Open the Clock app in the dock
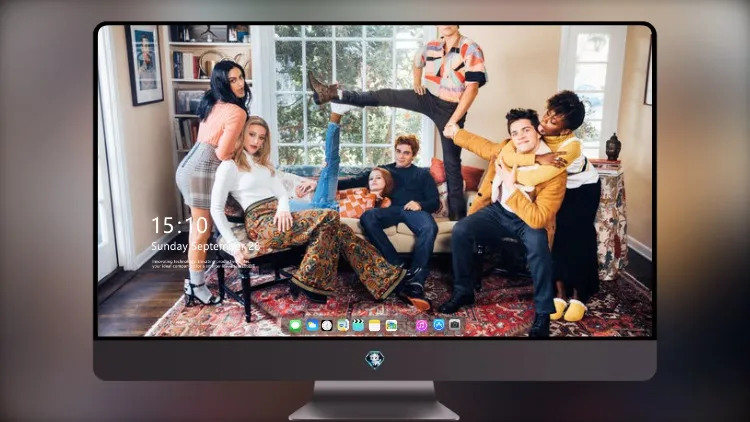750x422 pixels. [327, 325]
